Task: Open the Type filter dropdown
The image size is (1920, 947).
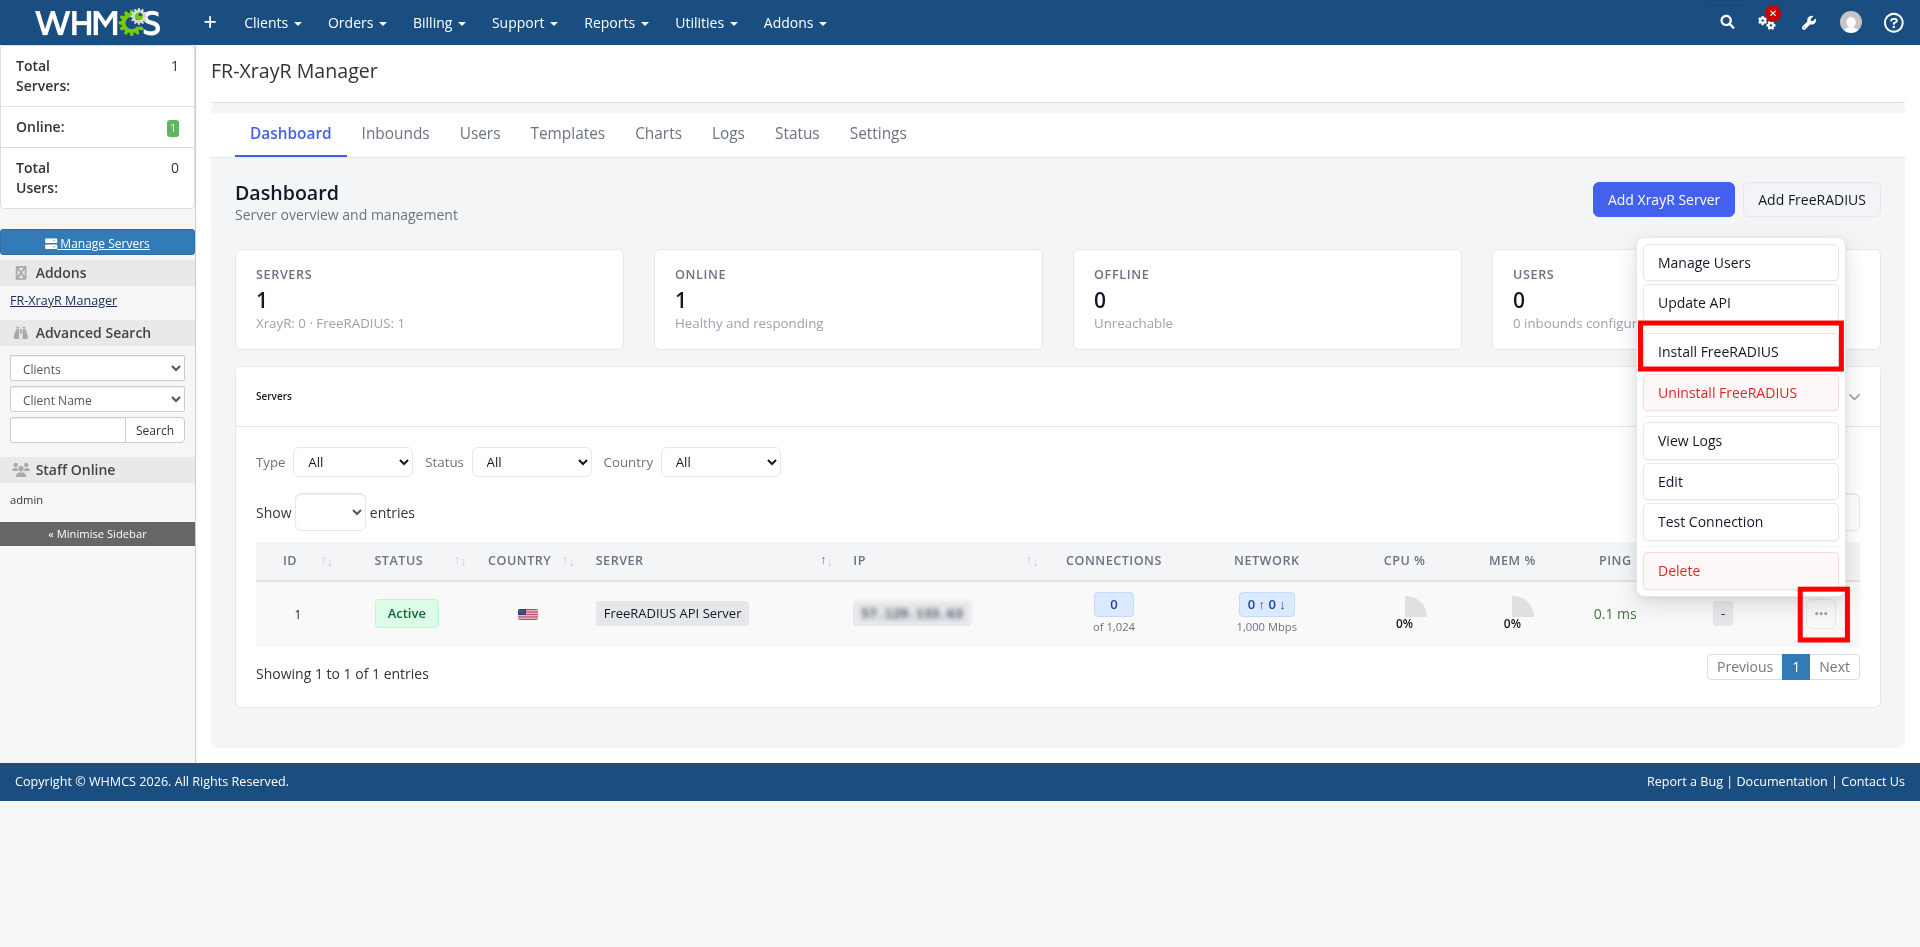Action: [353, 462]
